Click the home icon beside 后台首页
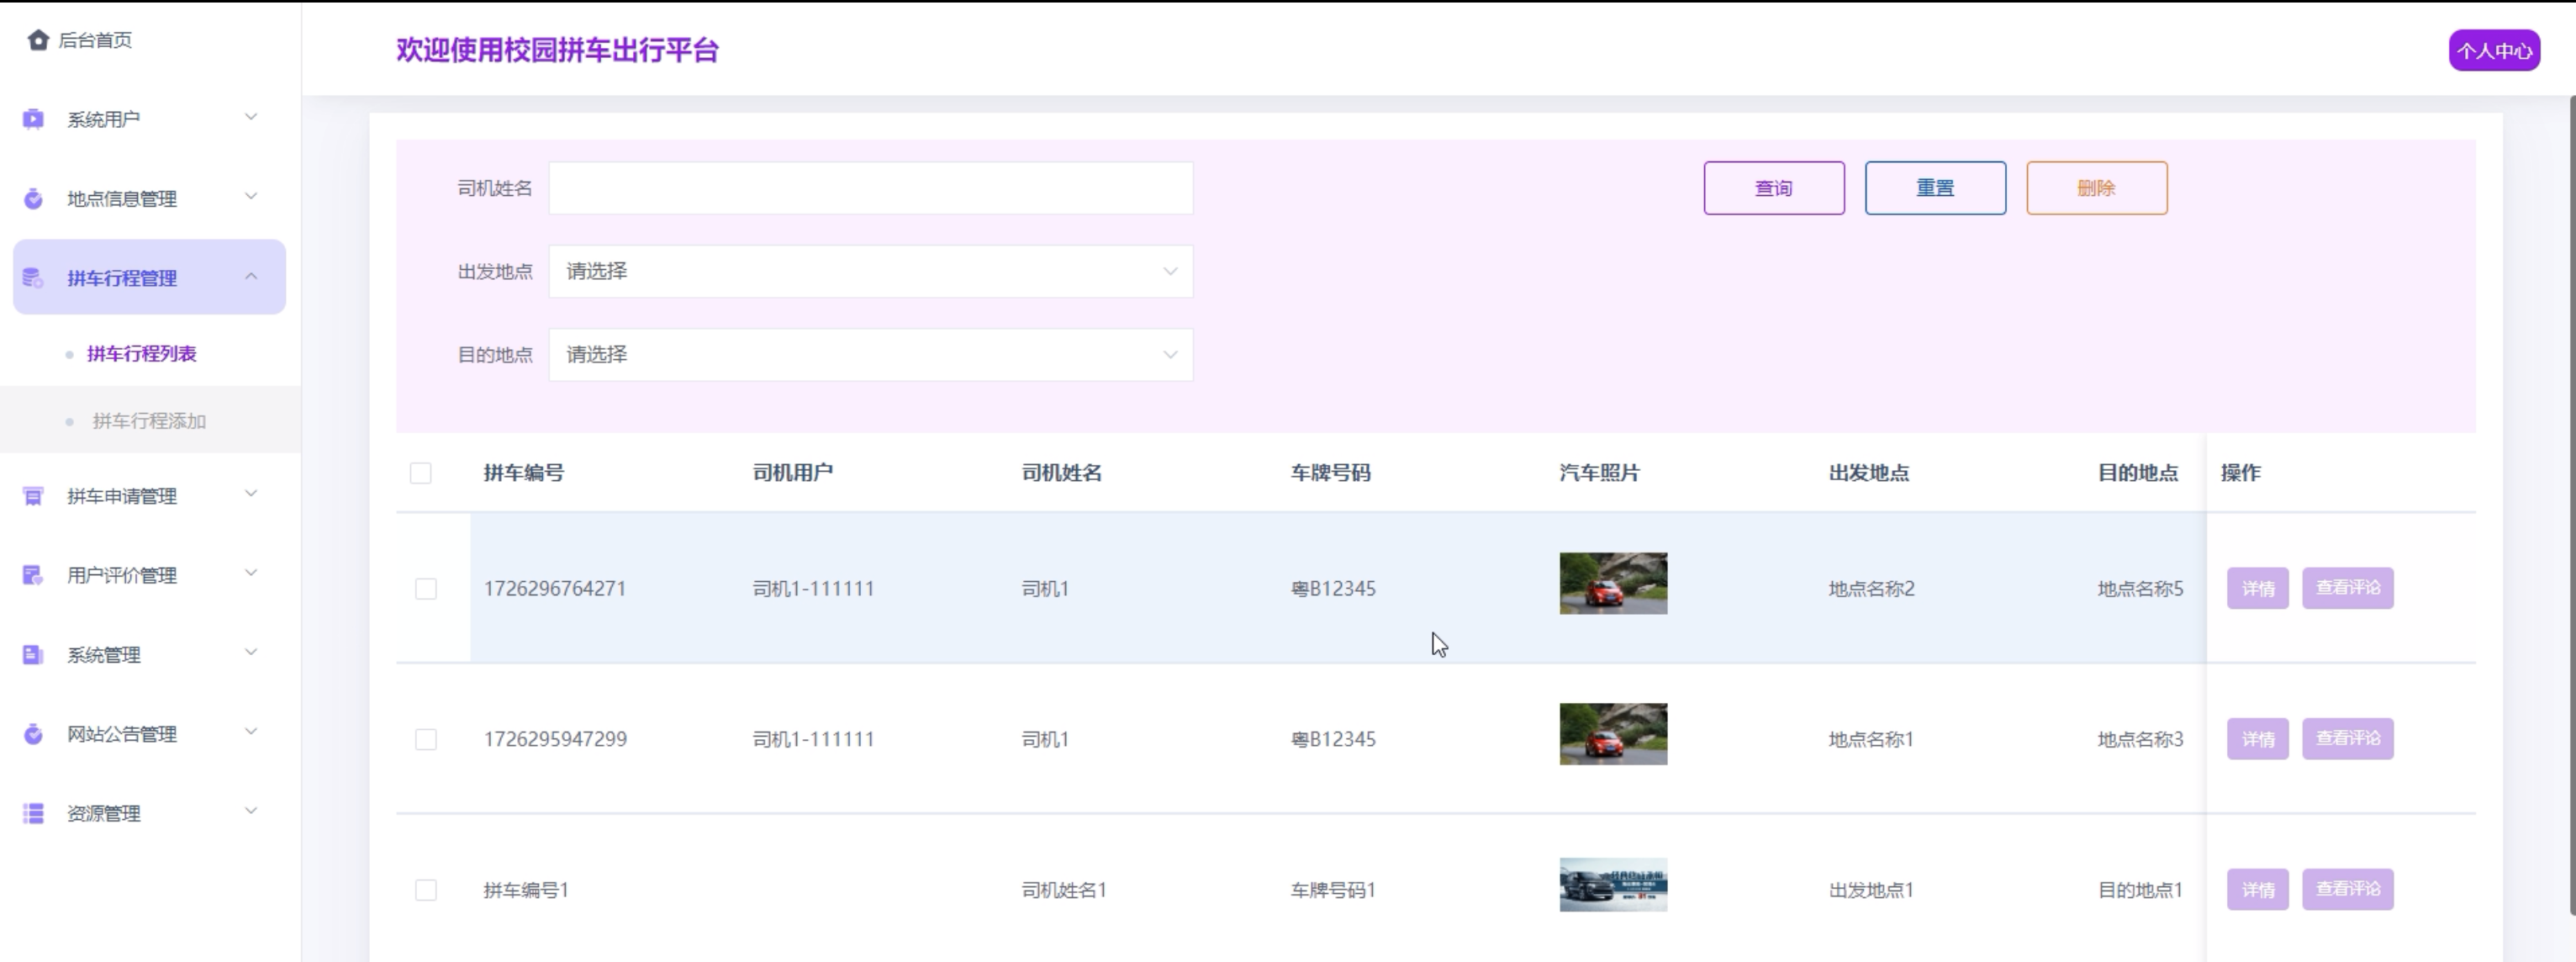 pos(38,40)
